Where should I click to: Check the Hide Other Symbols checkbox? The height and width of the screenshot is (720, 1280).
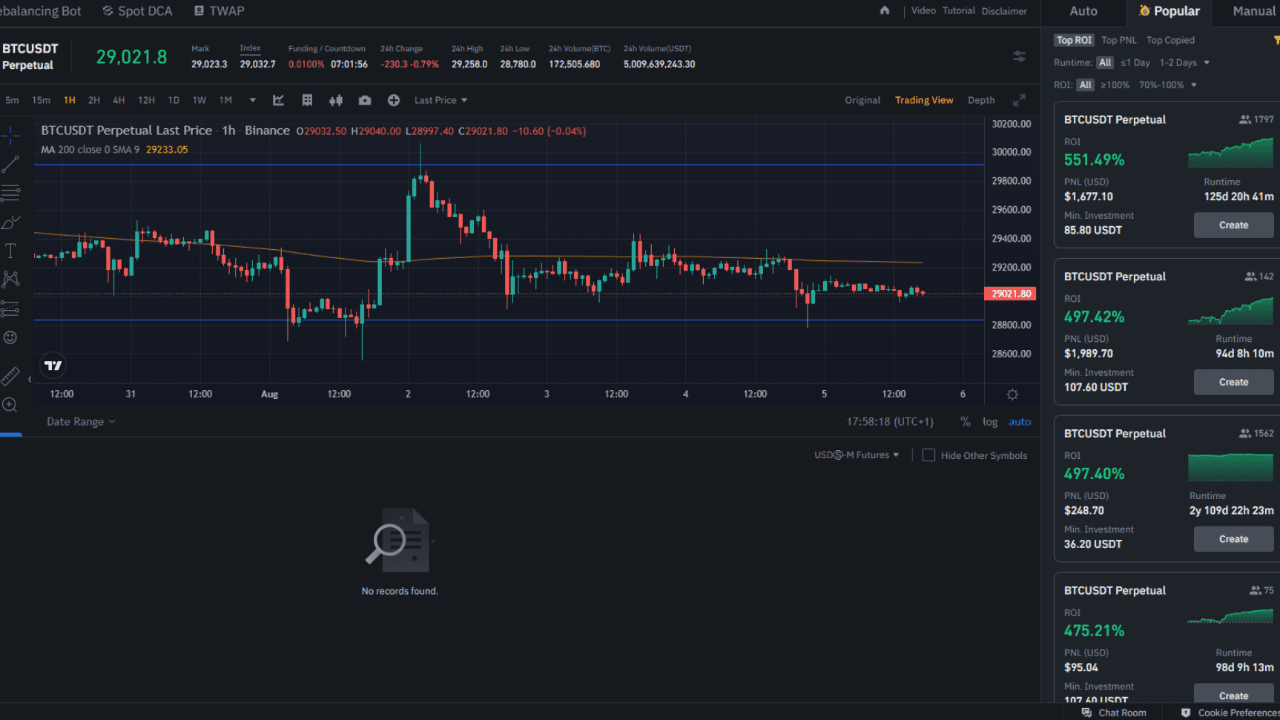(x=928, y=455)
